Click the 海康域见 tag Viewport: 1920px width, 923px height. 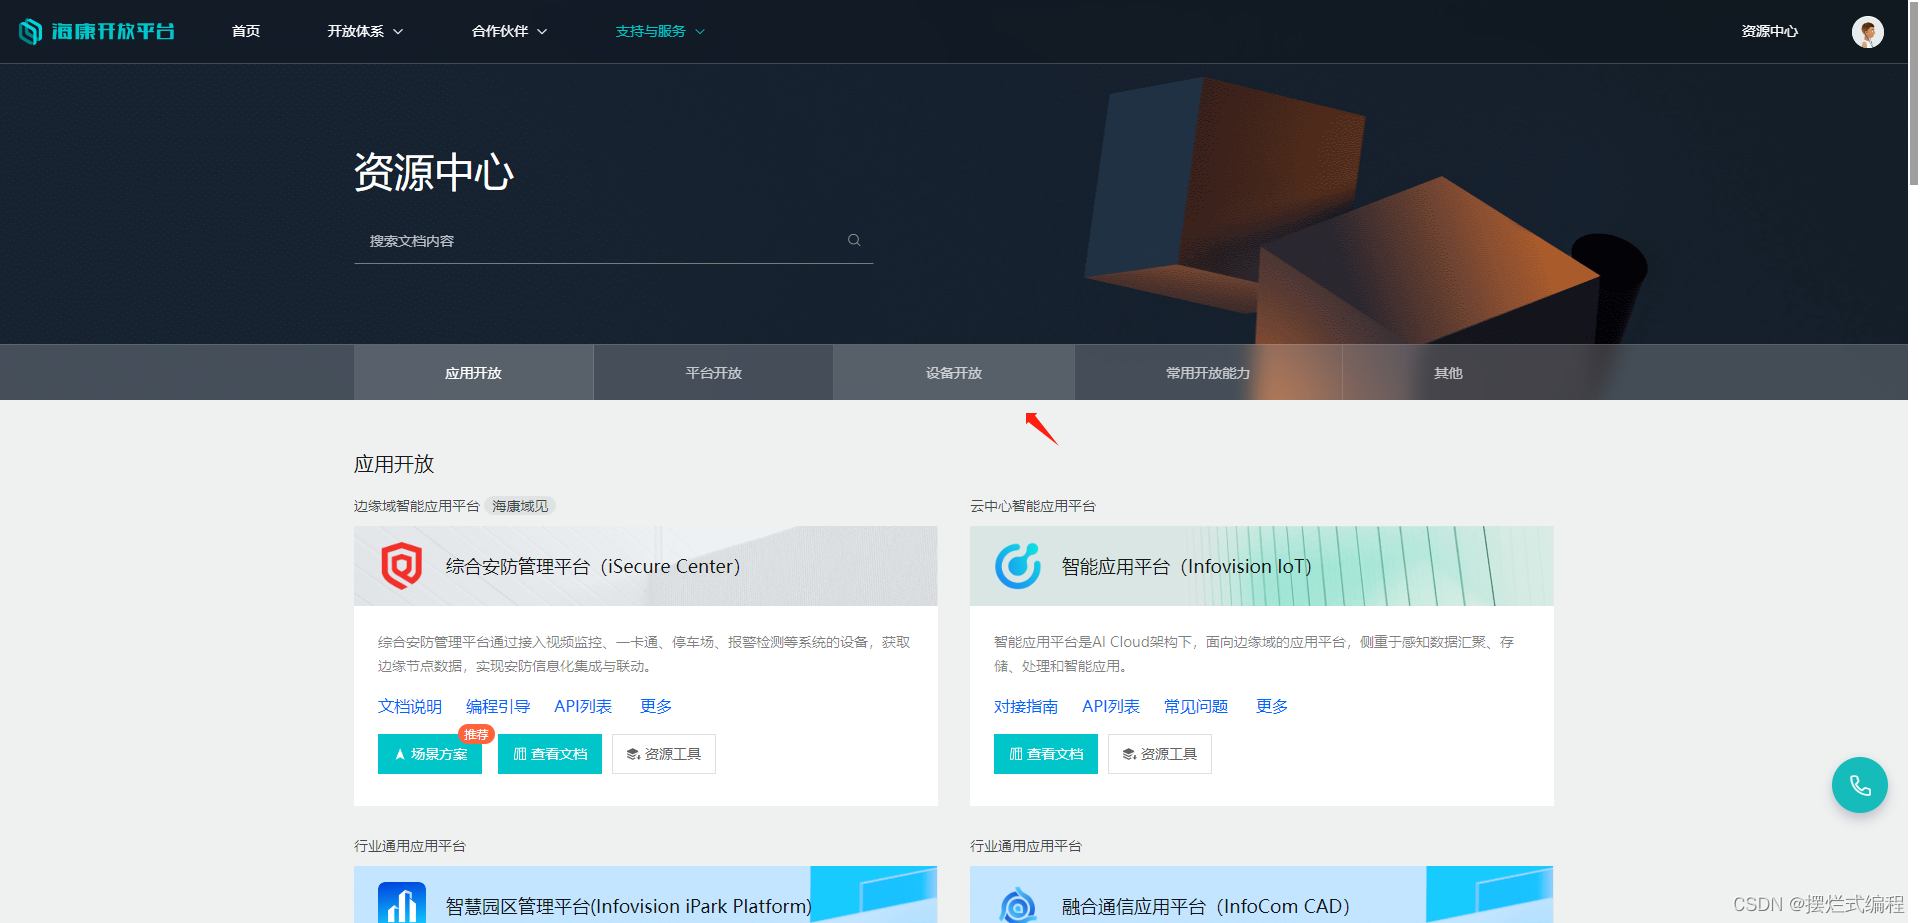(x=520, y=506)
